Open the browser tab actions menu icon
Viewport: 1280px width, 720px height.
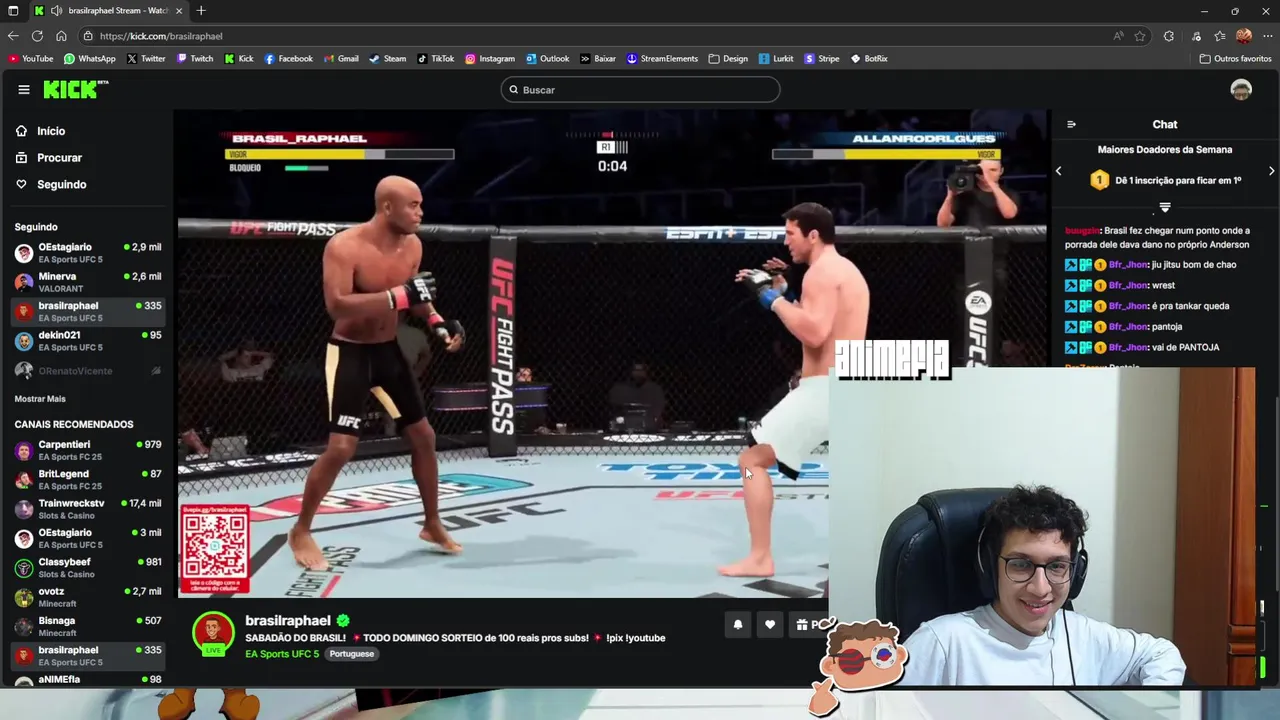pyautogui.click(x=13, y=11)
